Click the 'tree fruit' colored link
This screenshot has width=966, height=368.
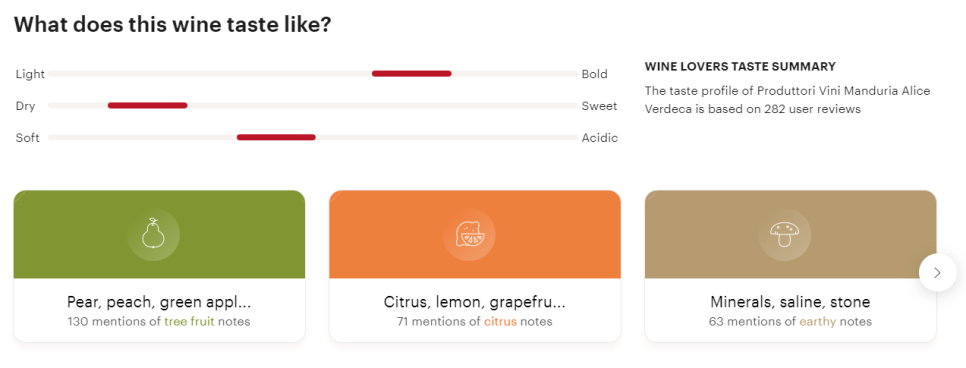pos(189,321)
